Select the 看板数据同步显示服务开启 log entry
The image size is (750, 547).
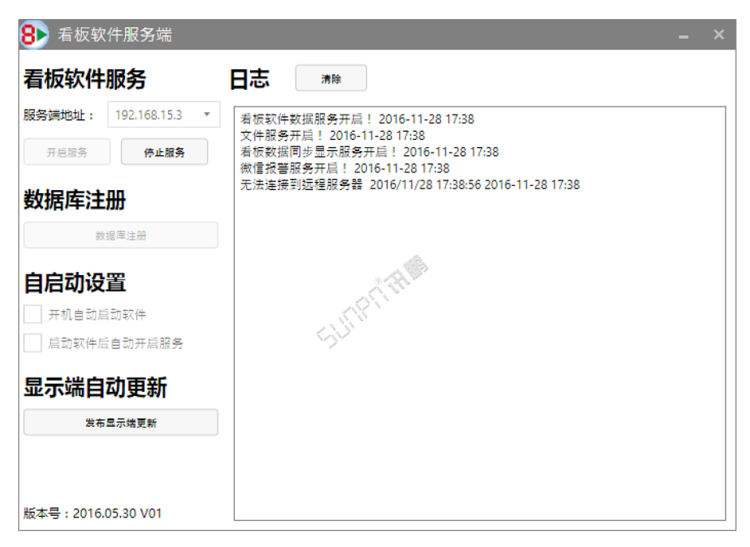coord(369,152)
